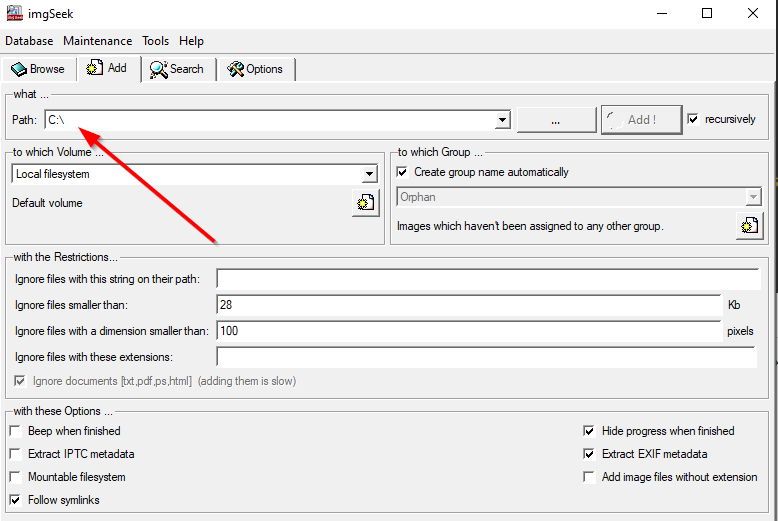Toggle the recursively checkbox
778x521 pixels.
693,119
